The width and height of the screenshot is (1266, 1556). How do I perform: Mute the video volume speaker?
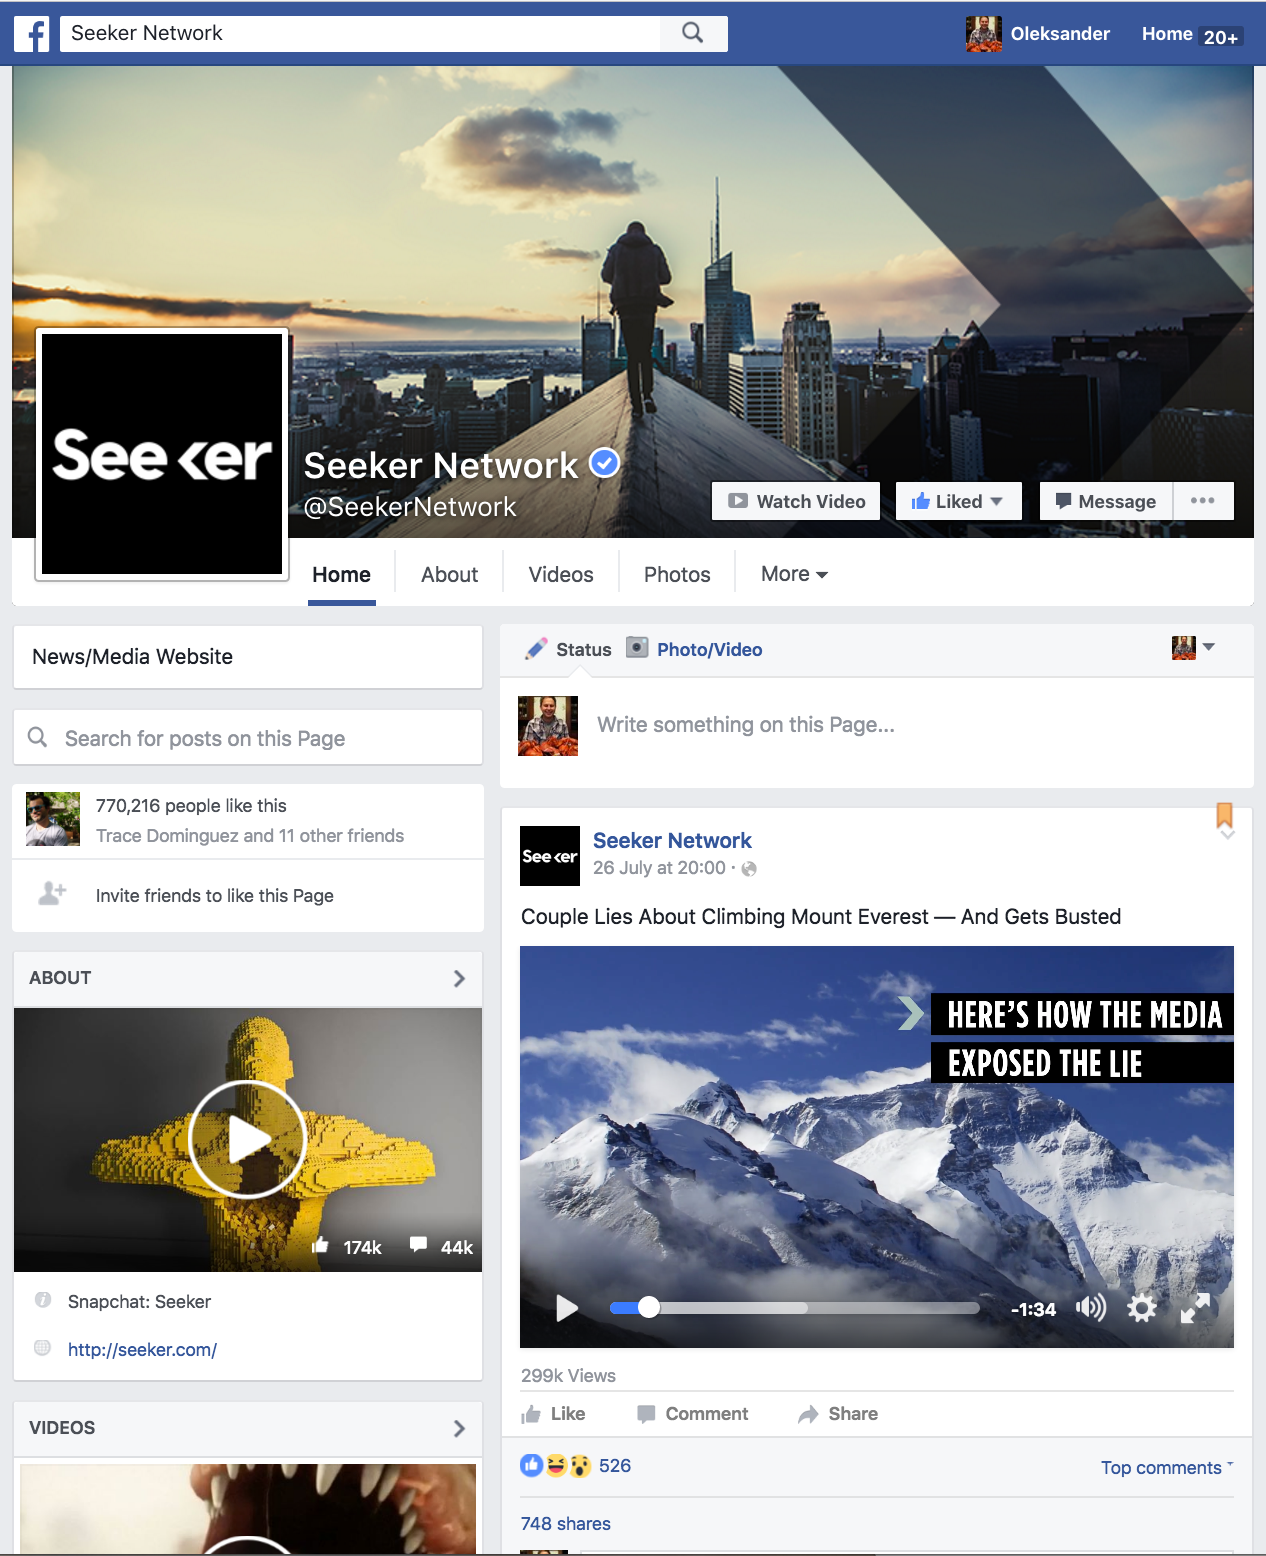click(1090, 1308)
